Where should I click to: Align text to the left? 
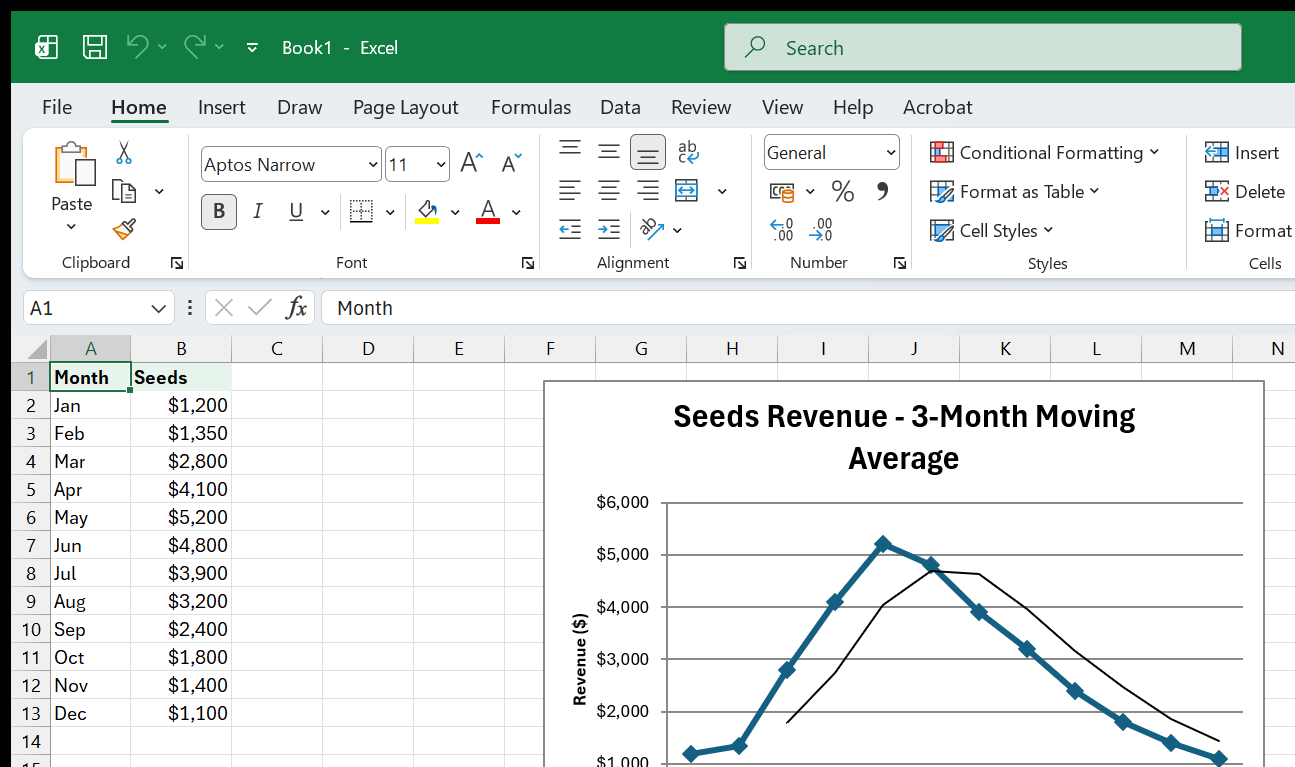point(570,190)
